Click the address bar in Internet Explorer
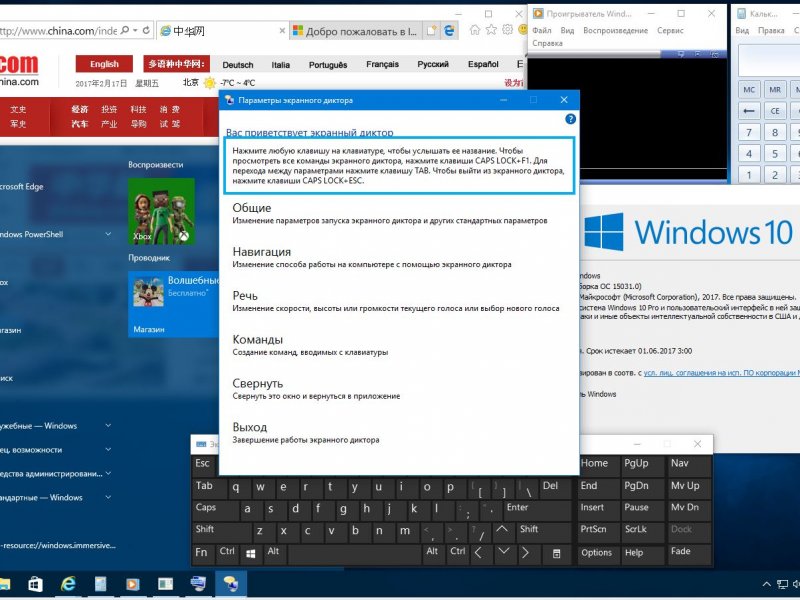This screenshot has width=800, height=600. pyautogui.click(x=59, y=31)
